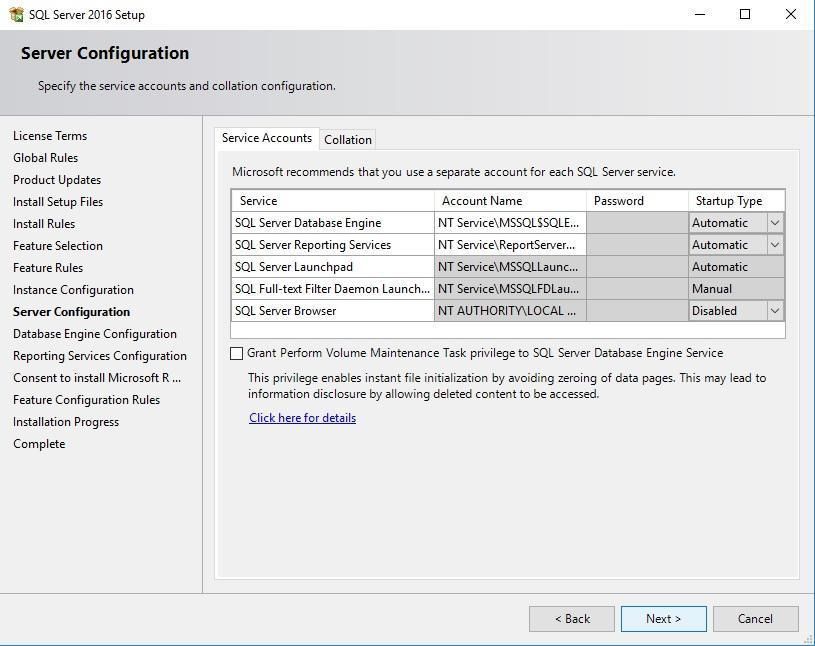Click Reporting Services password field

click(x=636, y=245)
